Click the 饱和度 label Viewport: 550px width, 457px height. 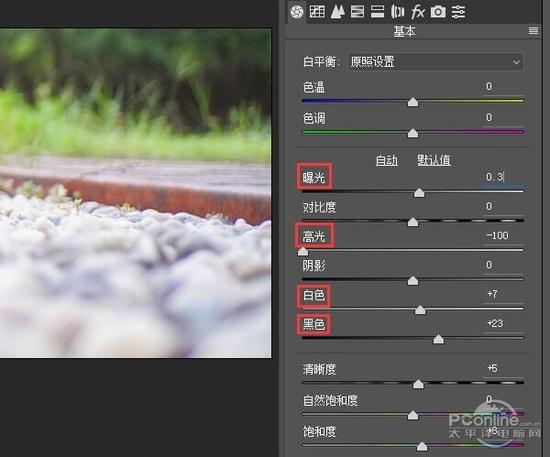[x=319, y=431]
